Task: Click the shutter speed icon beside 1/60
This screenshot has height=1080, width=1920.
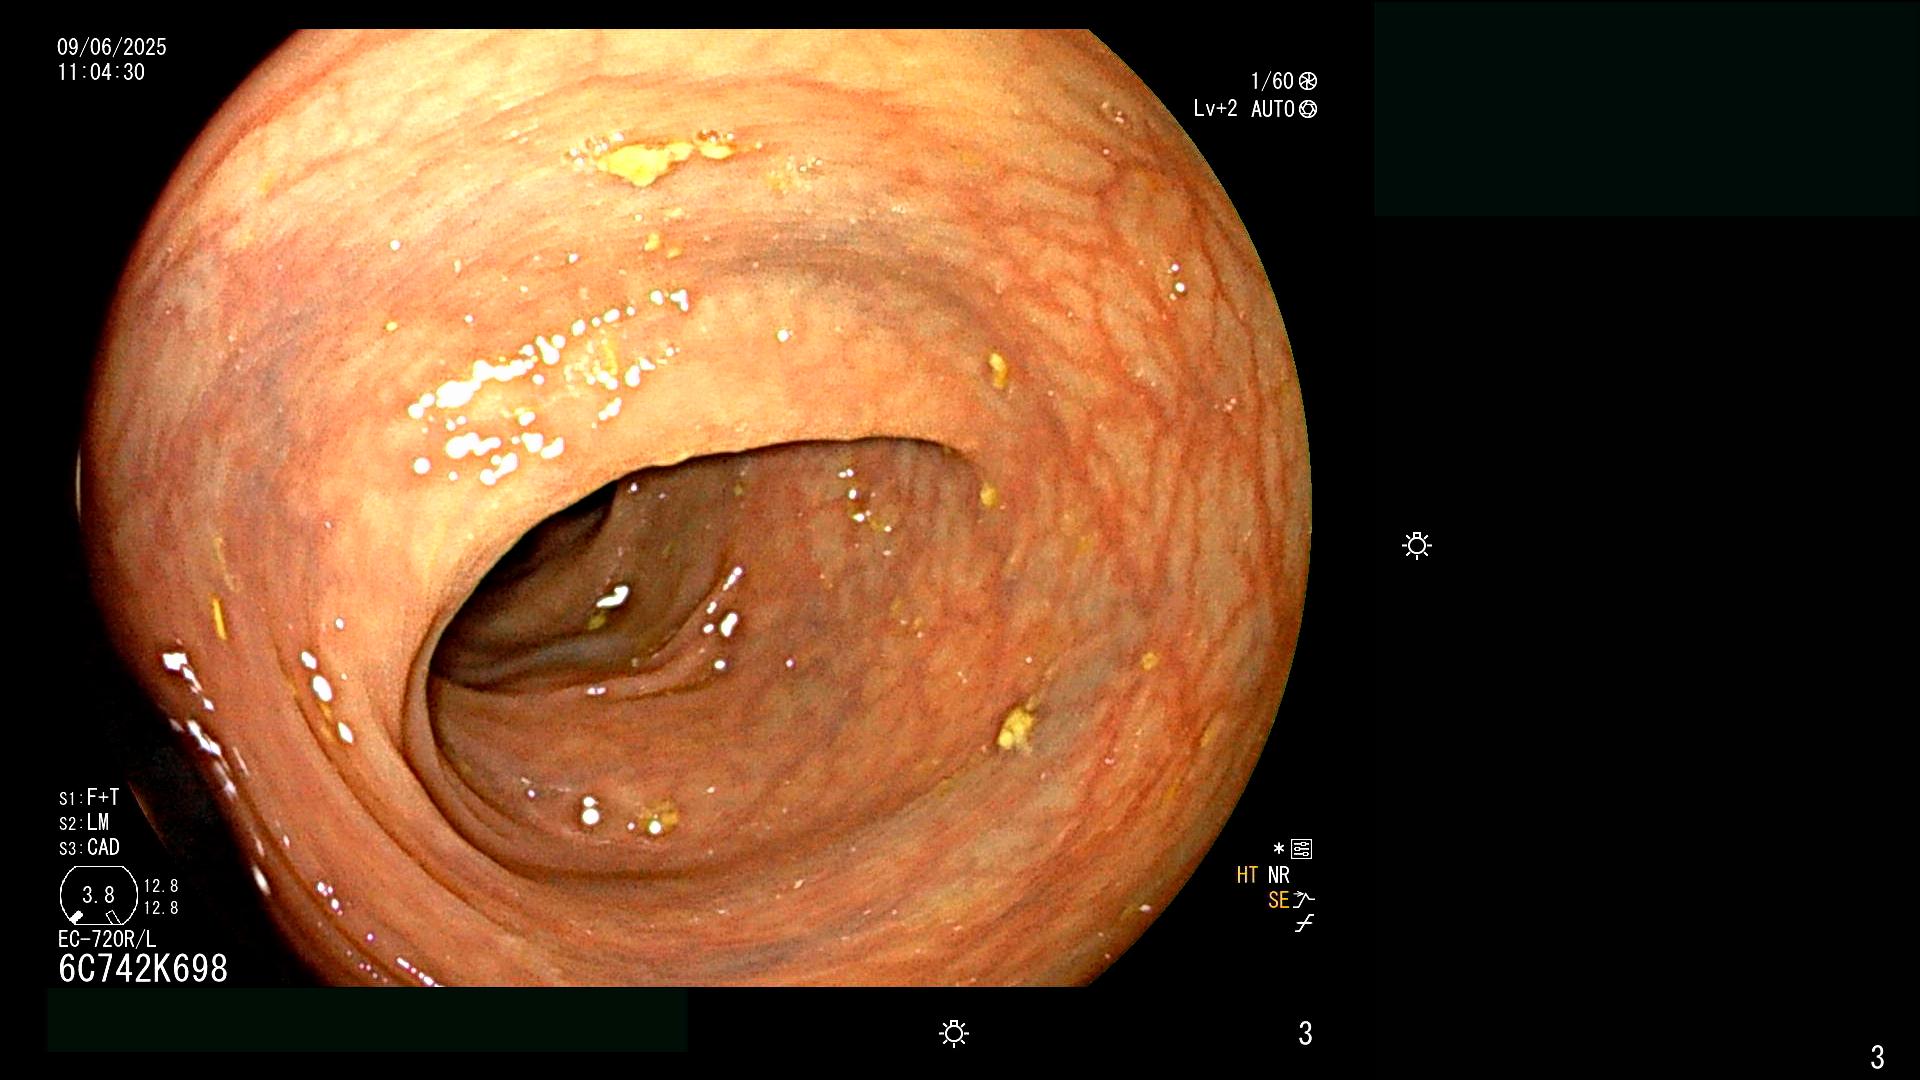Action: tap(1307, 81)
